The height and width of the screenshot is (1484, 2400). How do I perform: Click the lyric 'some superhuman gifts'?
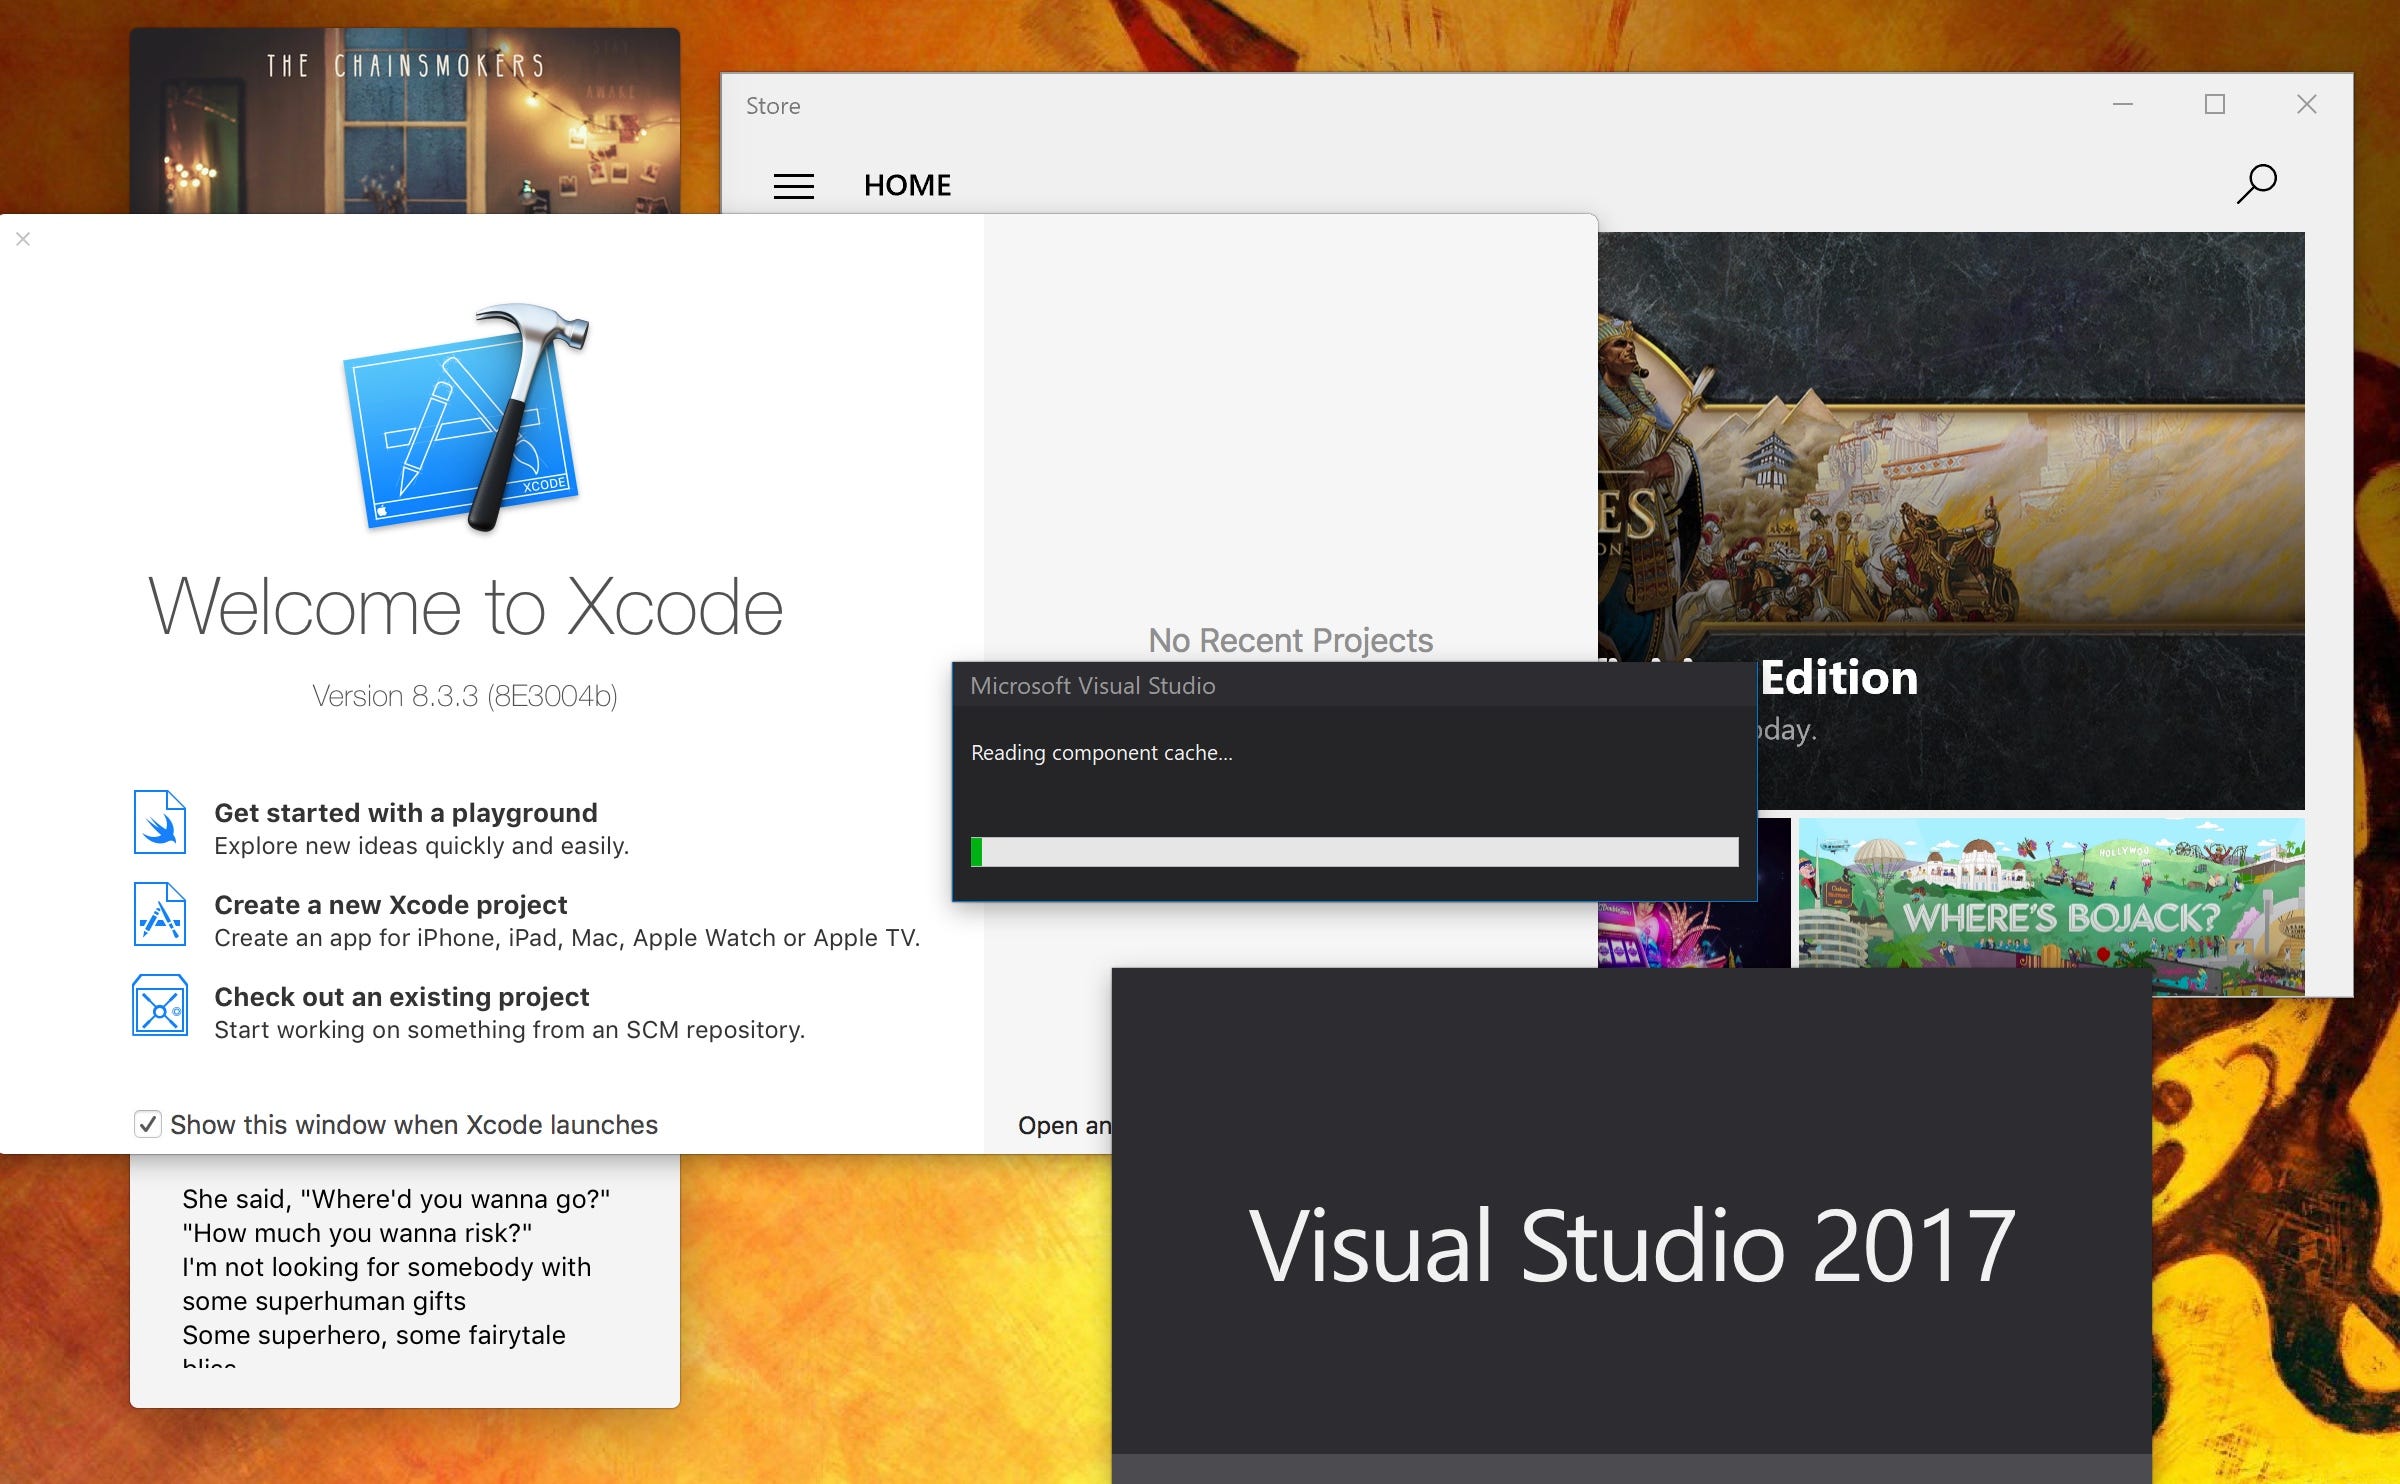click(x=324, y=1301)
